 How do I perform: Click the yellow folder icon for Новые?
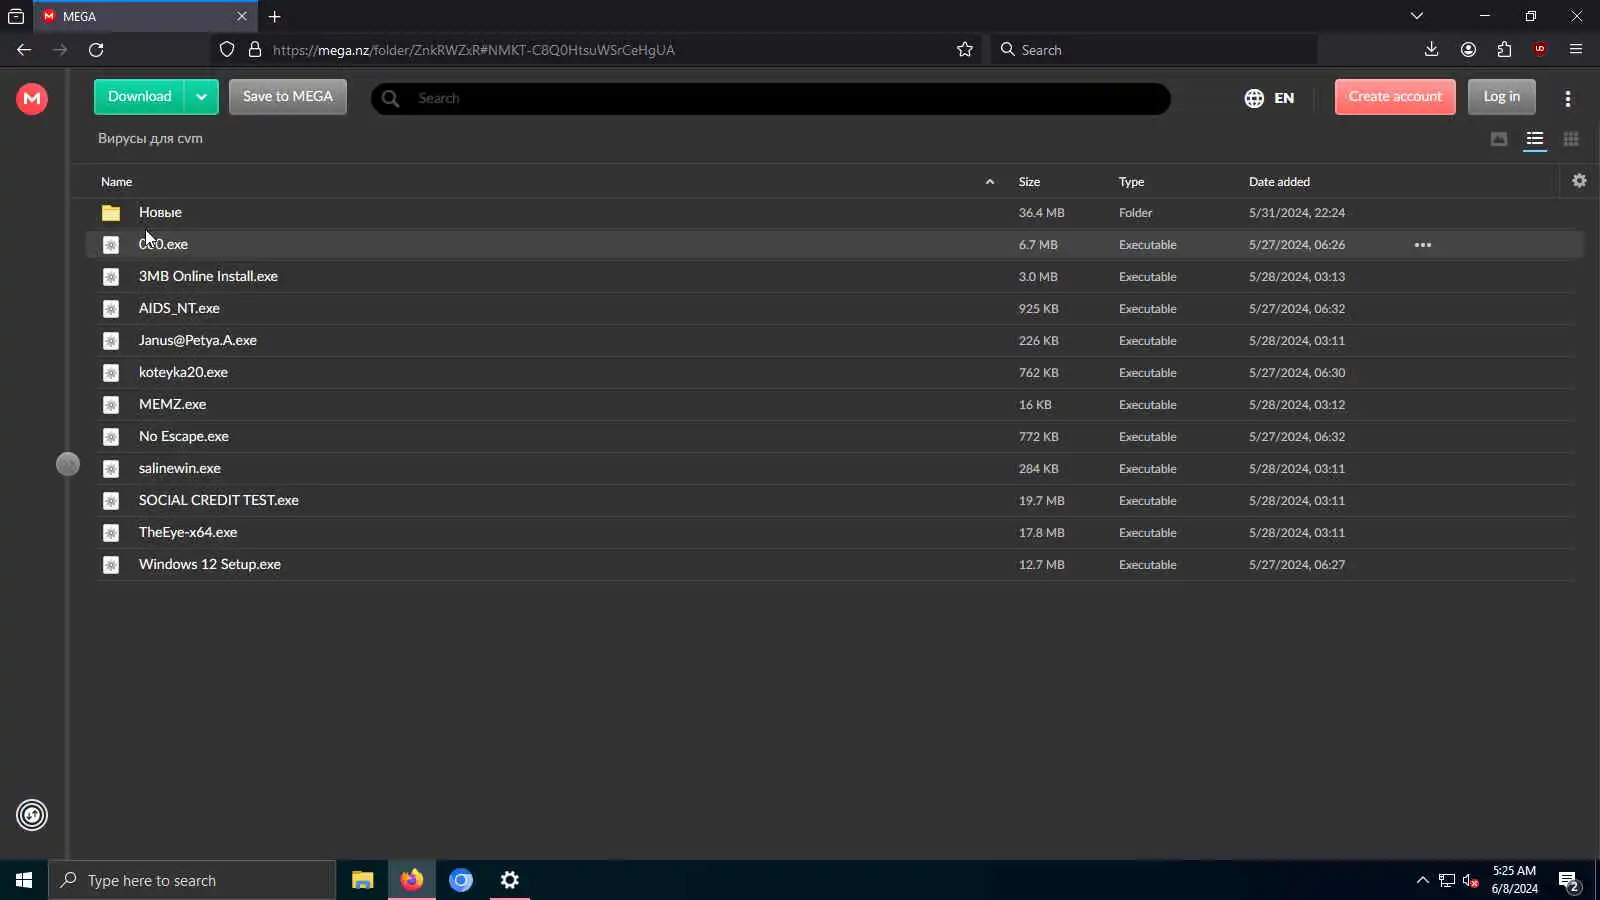(x=111, y=213)
